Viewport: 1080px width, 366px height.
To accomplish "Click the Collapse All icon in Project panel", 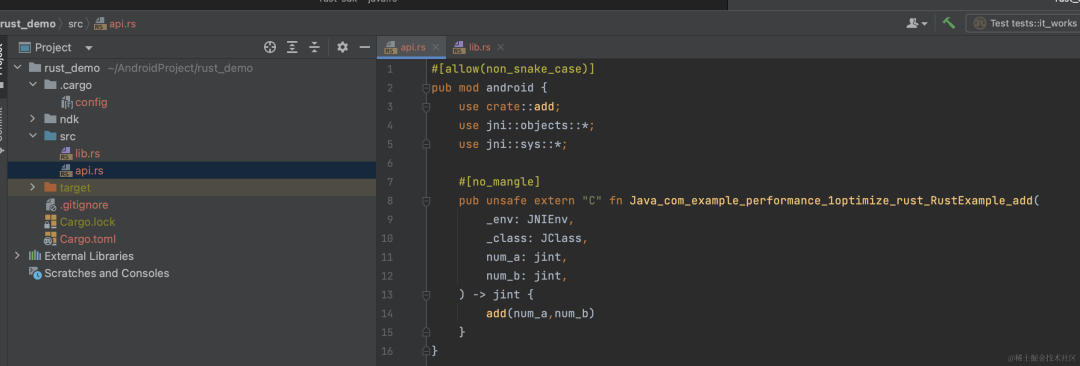I will point(314,47).
